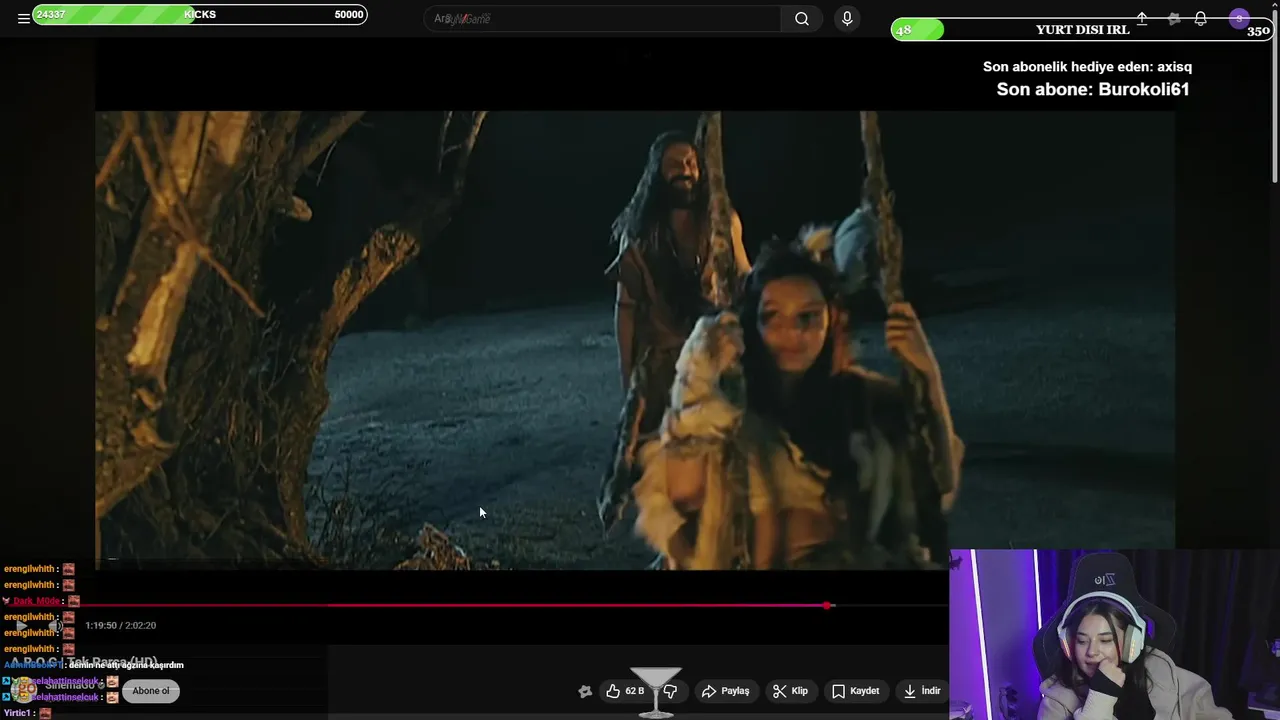Open the upload/create video icon

(x=1142, y=19)
